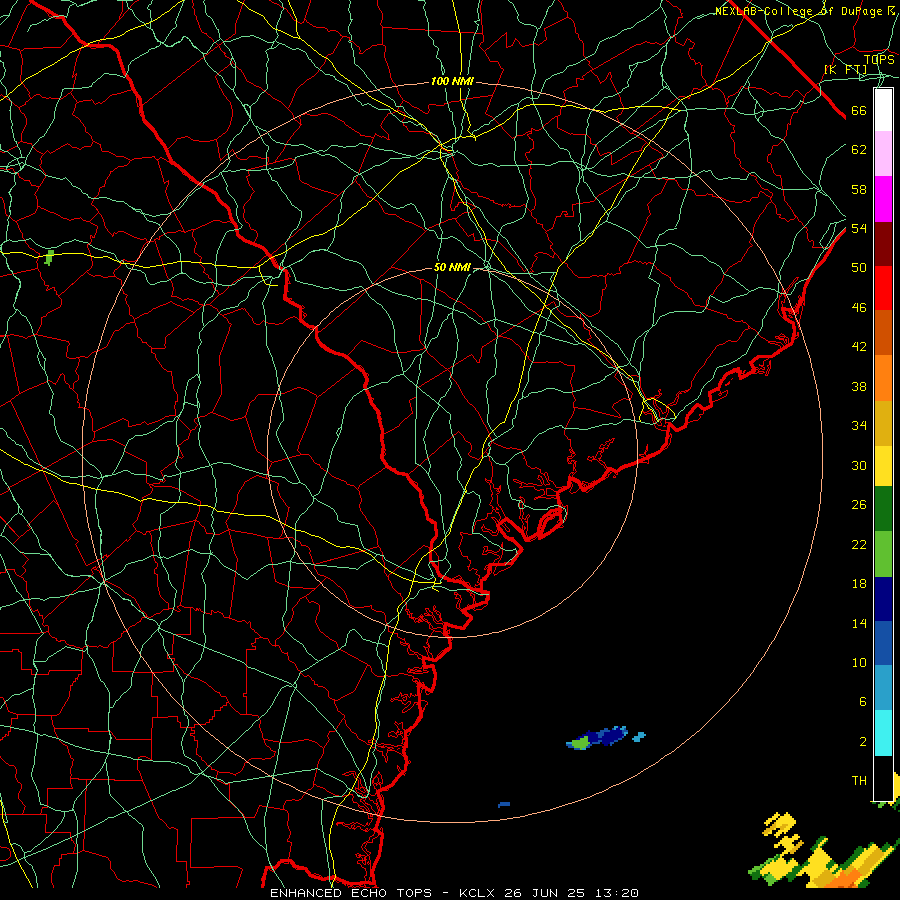The width and height of the screenshot is (900, 900).
Task: Pick the cyan 10 kft legend swatch
Action: tap(883, 733)
